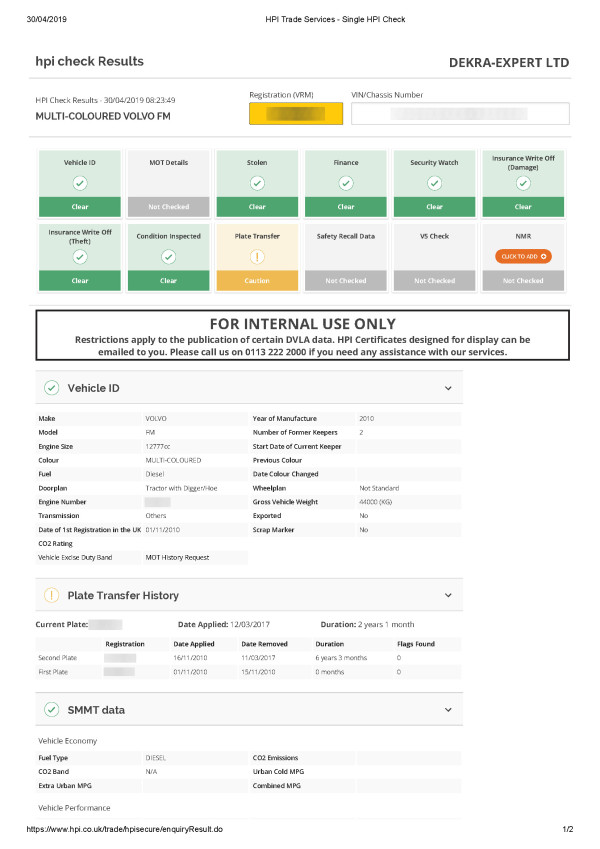Click the Condition Inspected checkmark icon
Image resolution: width=600 pixels, height=849 pixels.
pyautogui.click(x=168, y=257)
